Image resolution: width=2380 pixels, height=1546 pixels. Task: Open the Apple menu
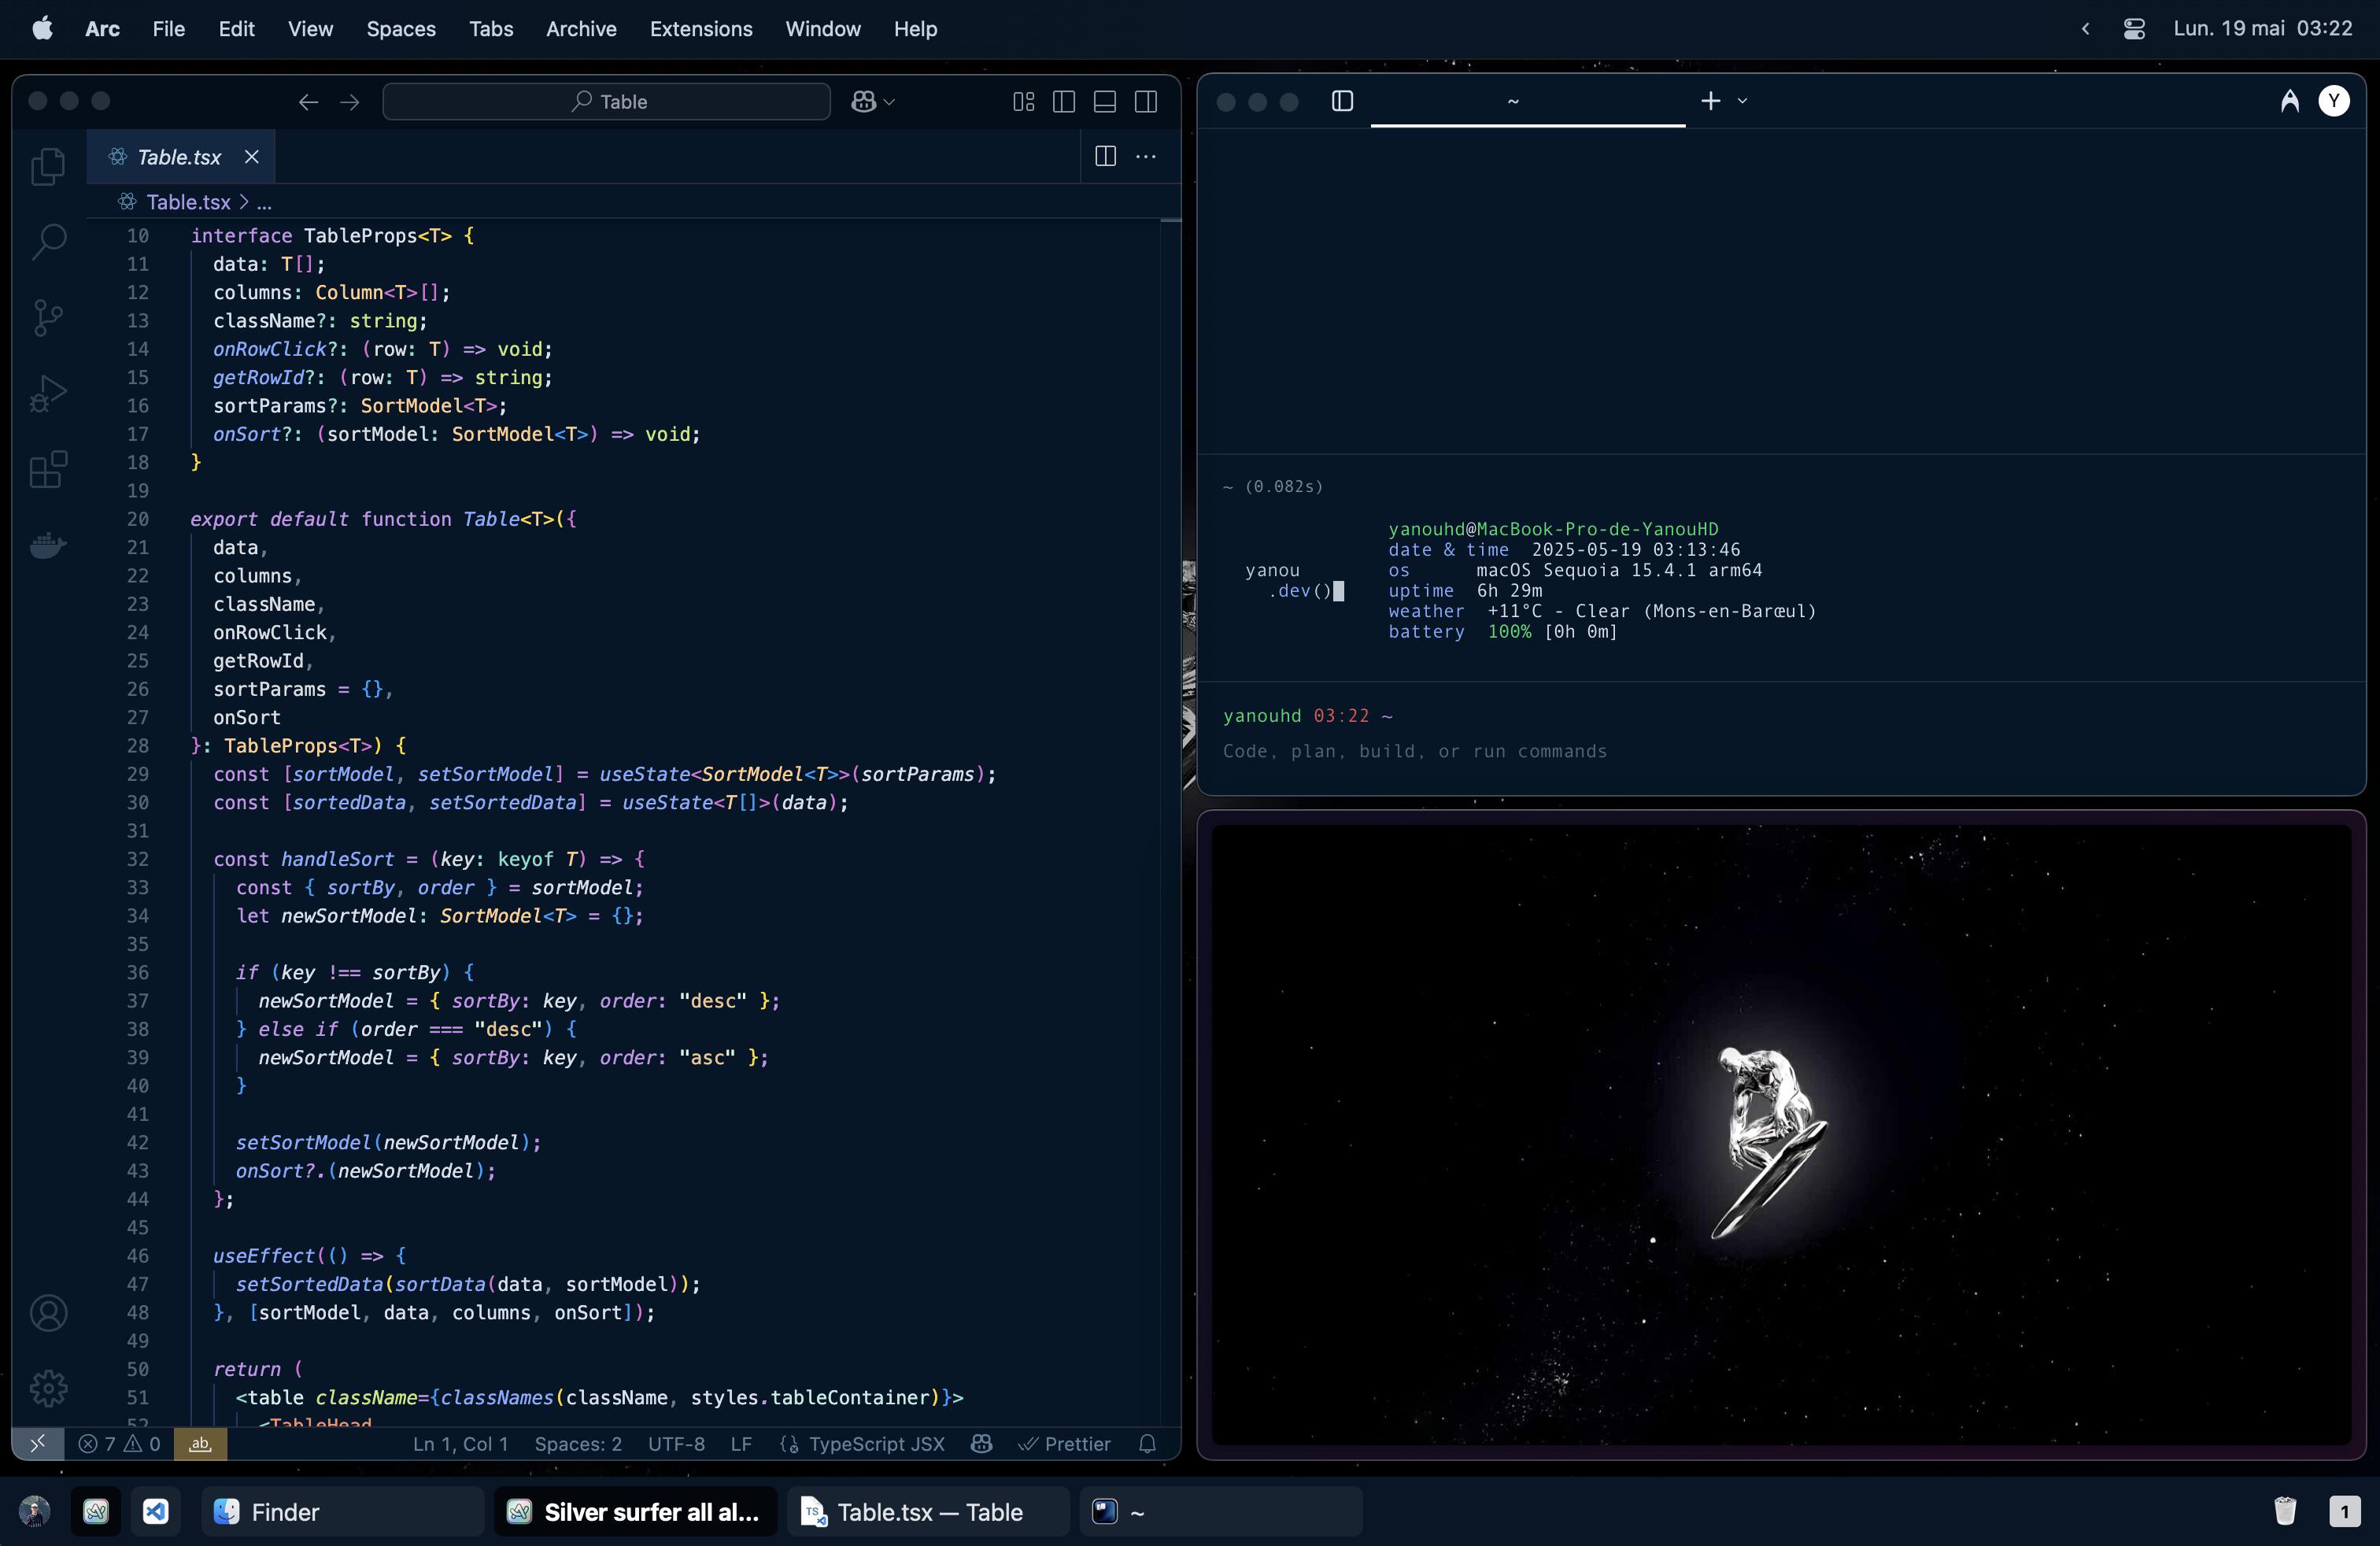42,29
